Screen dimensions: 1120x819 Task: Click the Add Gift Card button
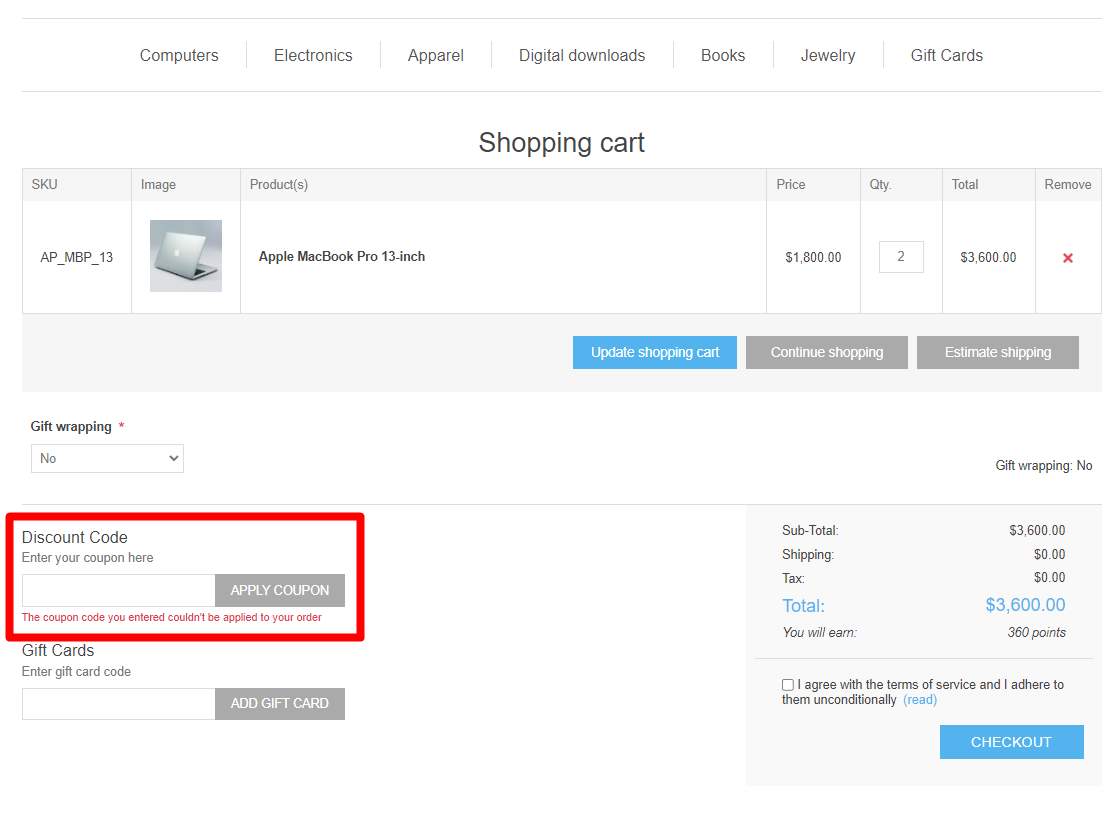280,704
